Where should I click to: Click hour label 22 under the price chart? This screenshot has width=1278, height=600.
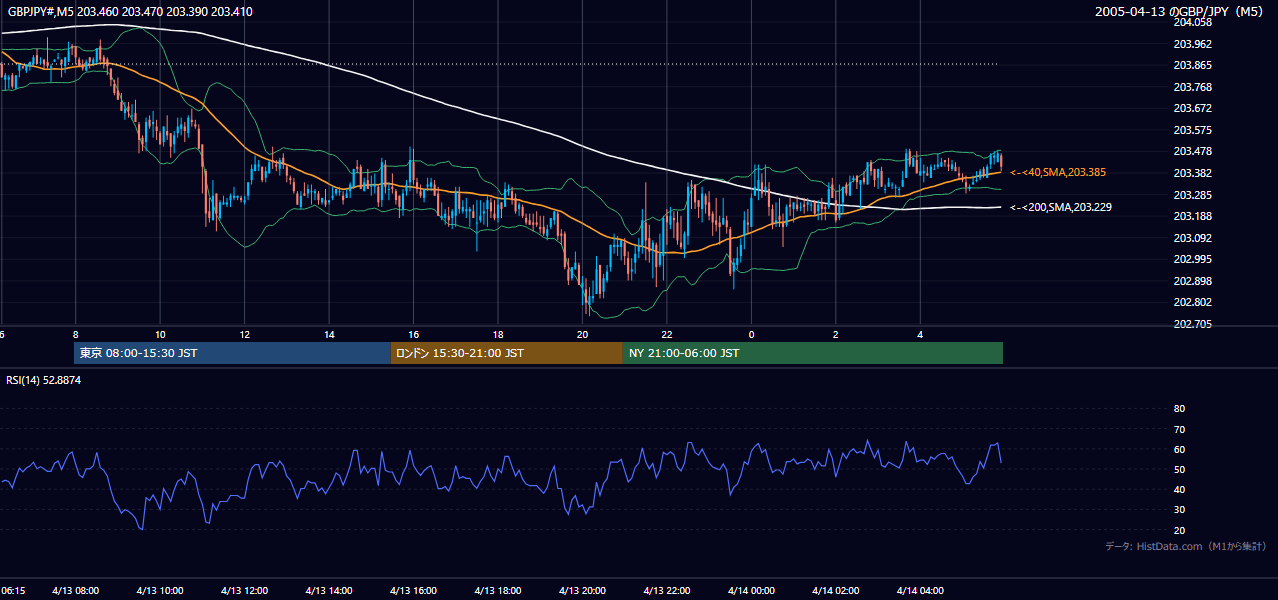[x=667, y=334]
